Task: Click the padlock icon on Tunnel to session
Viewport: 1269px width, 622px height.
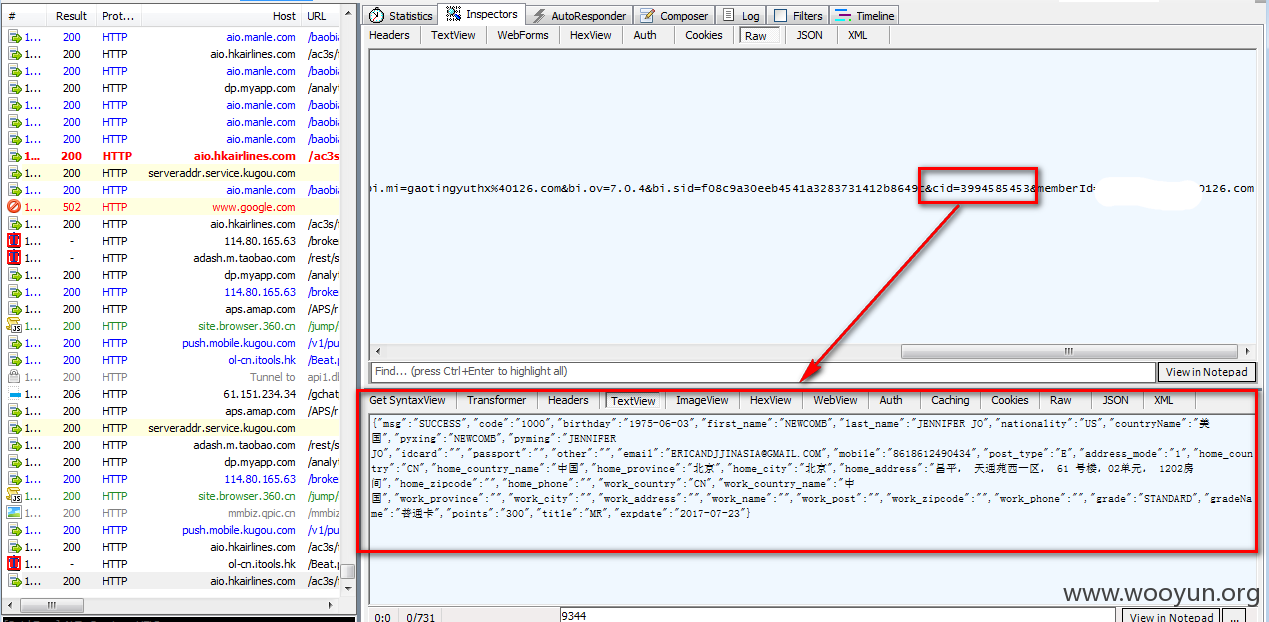Action: coord(15,377)
